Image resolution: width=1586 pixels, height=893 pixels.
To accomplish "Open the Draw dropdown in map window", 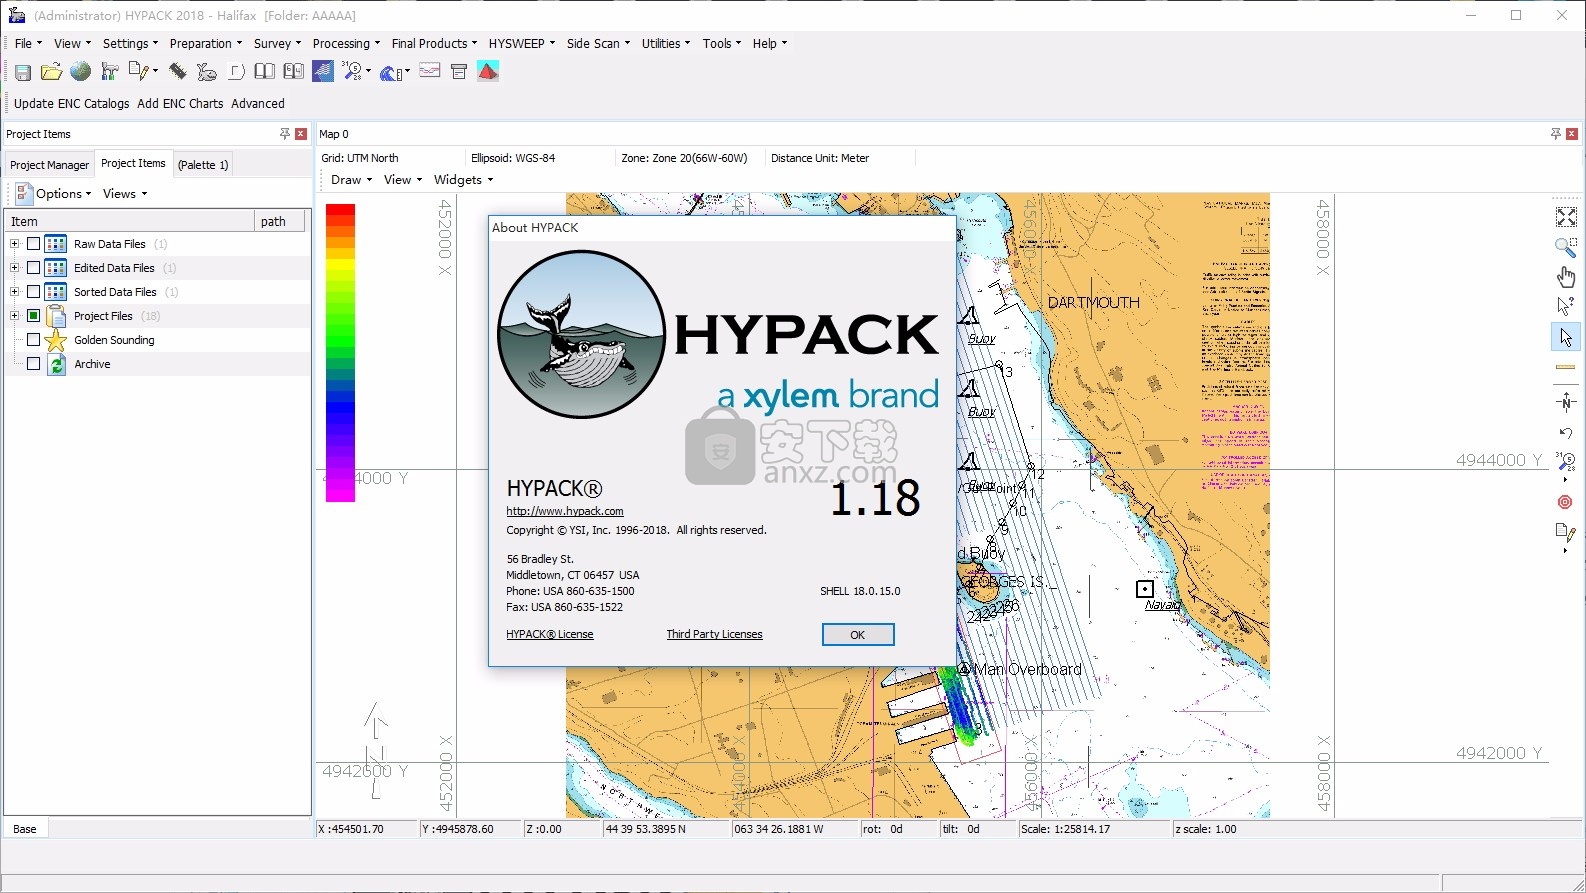I will [351, 180].
